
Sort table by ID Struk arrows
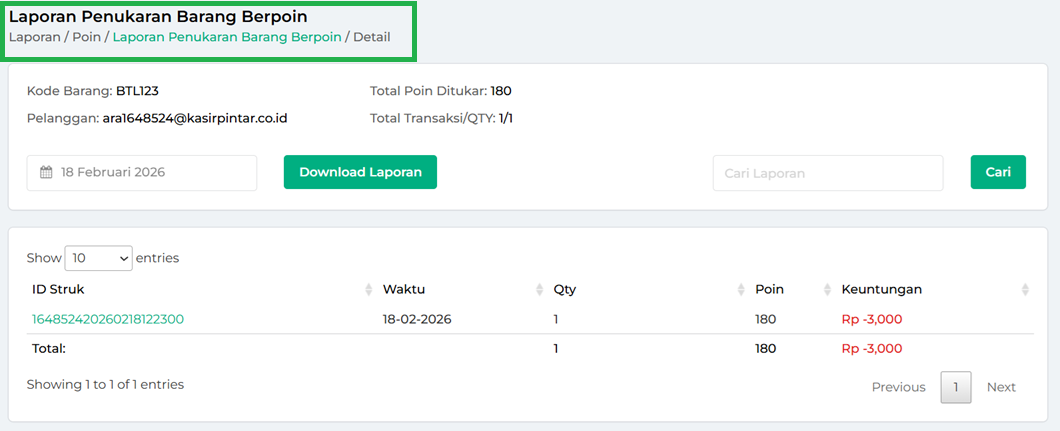point(368,290)
